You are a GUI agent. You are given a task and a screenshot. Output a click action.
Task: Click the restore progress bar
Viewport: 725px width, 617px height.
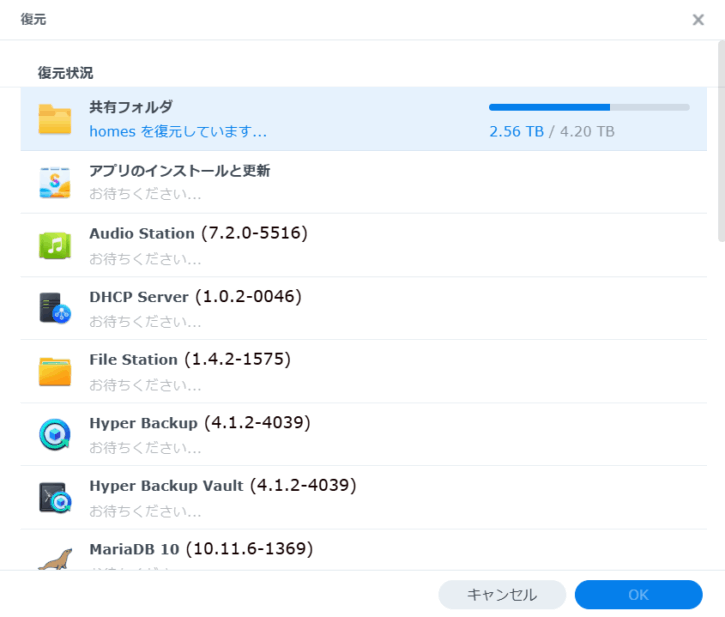tap(588, 107)
